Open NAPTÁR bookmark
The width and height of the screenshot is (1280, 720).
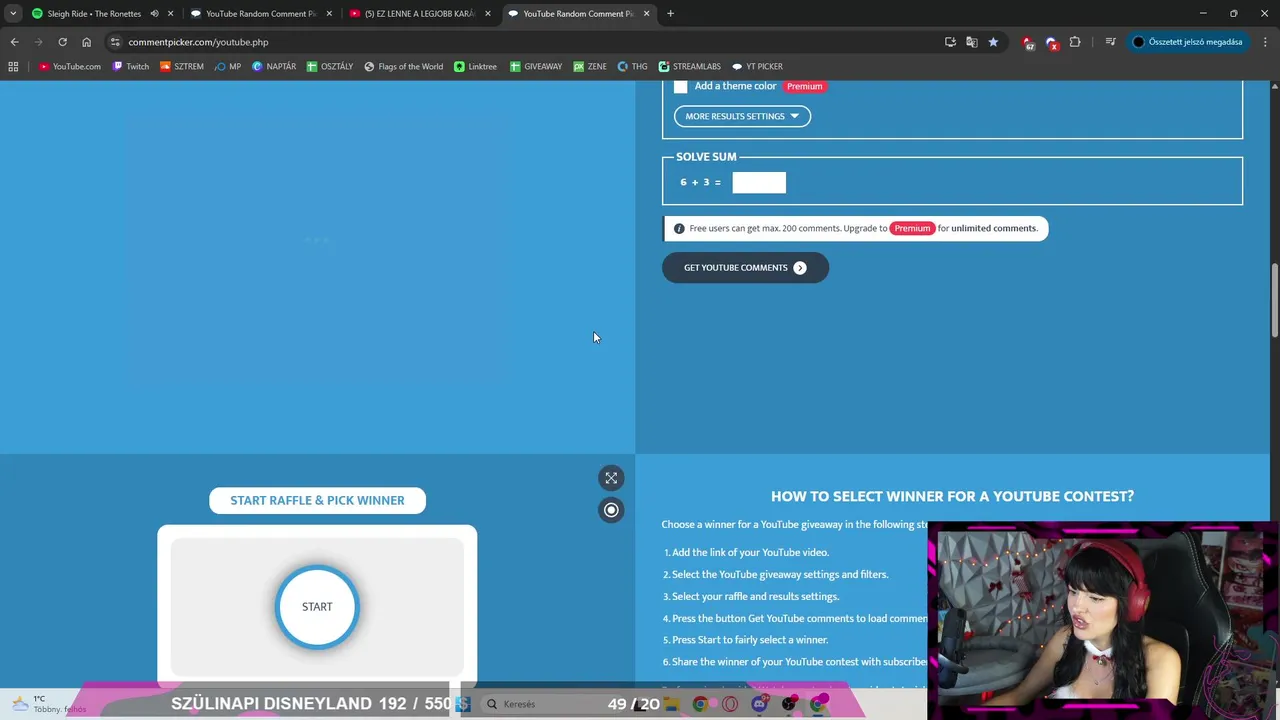(274, 67)
